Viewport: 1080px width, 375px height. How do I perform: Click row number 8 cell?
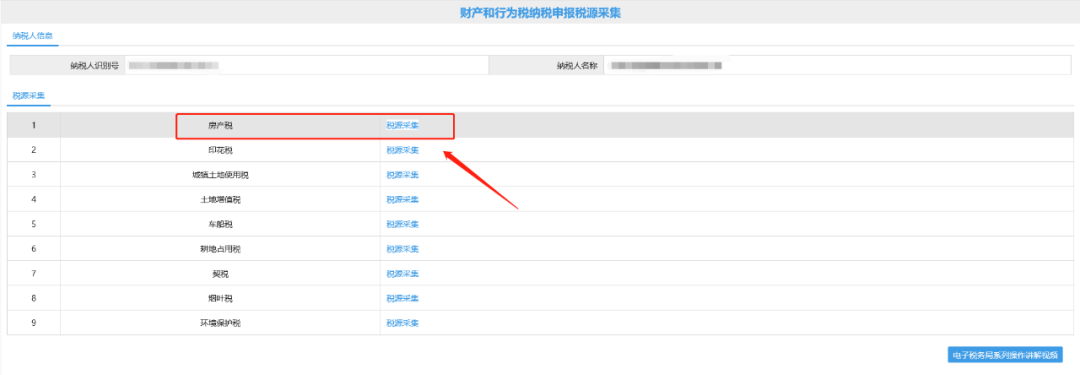[x=34, y=298]
